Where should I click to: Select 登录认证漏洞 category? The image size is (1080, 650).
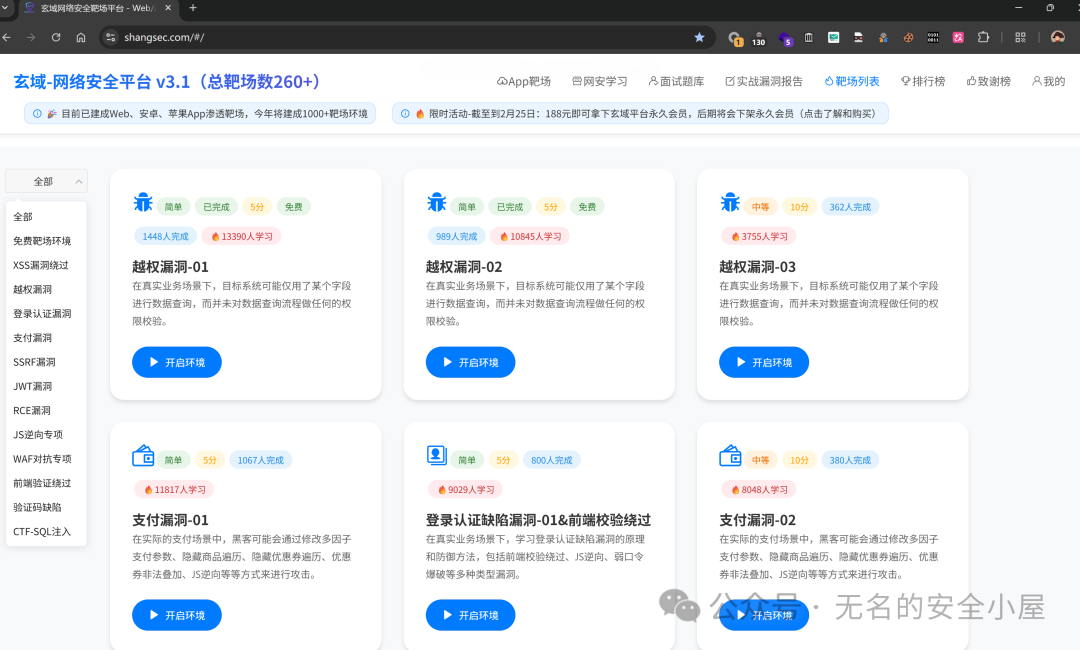coord(46,313)
